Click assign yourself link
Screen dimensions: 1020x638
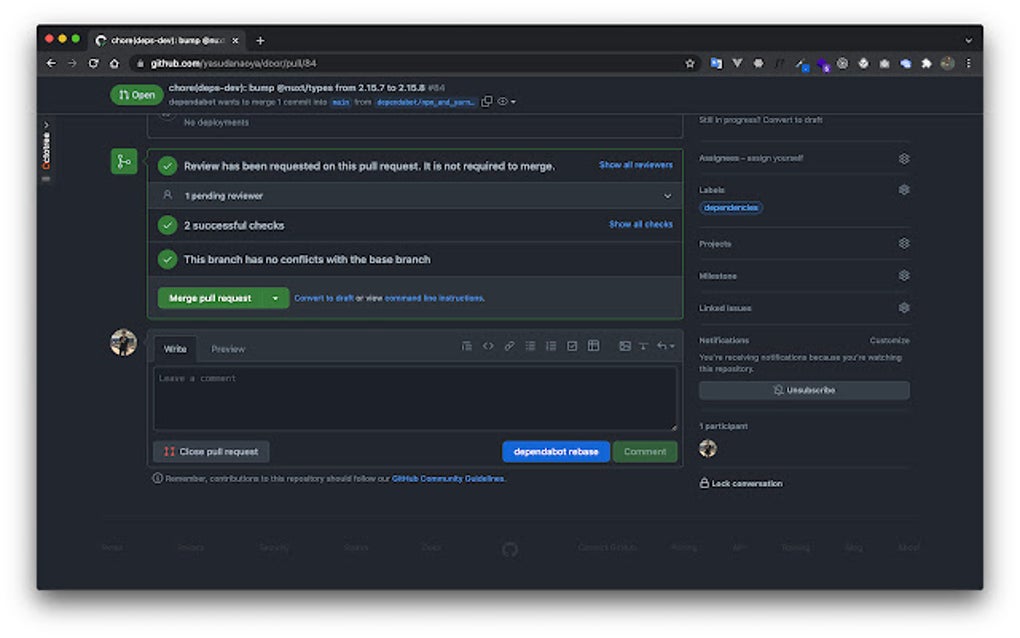tap(774, 158)
